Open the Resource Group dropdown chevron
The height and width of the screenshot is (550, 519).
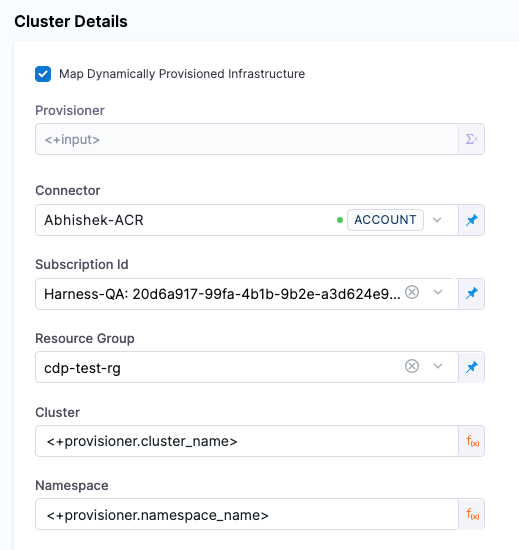[x=438, y=366]
